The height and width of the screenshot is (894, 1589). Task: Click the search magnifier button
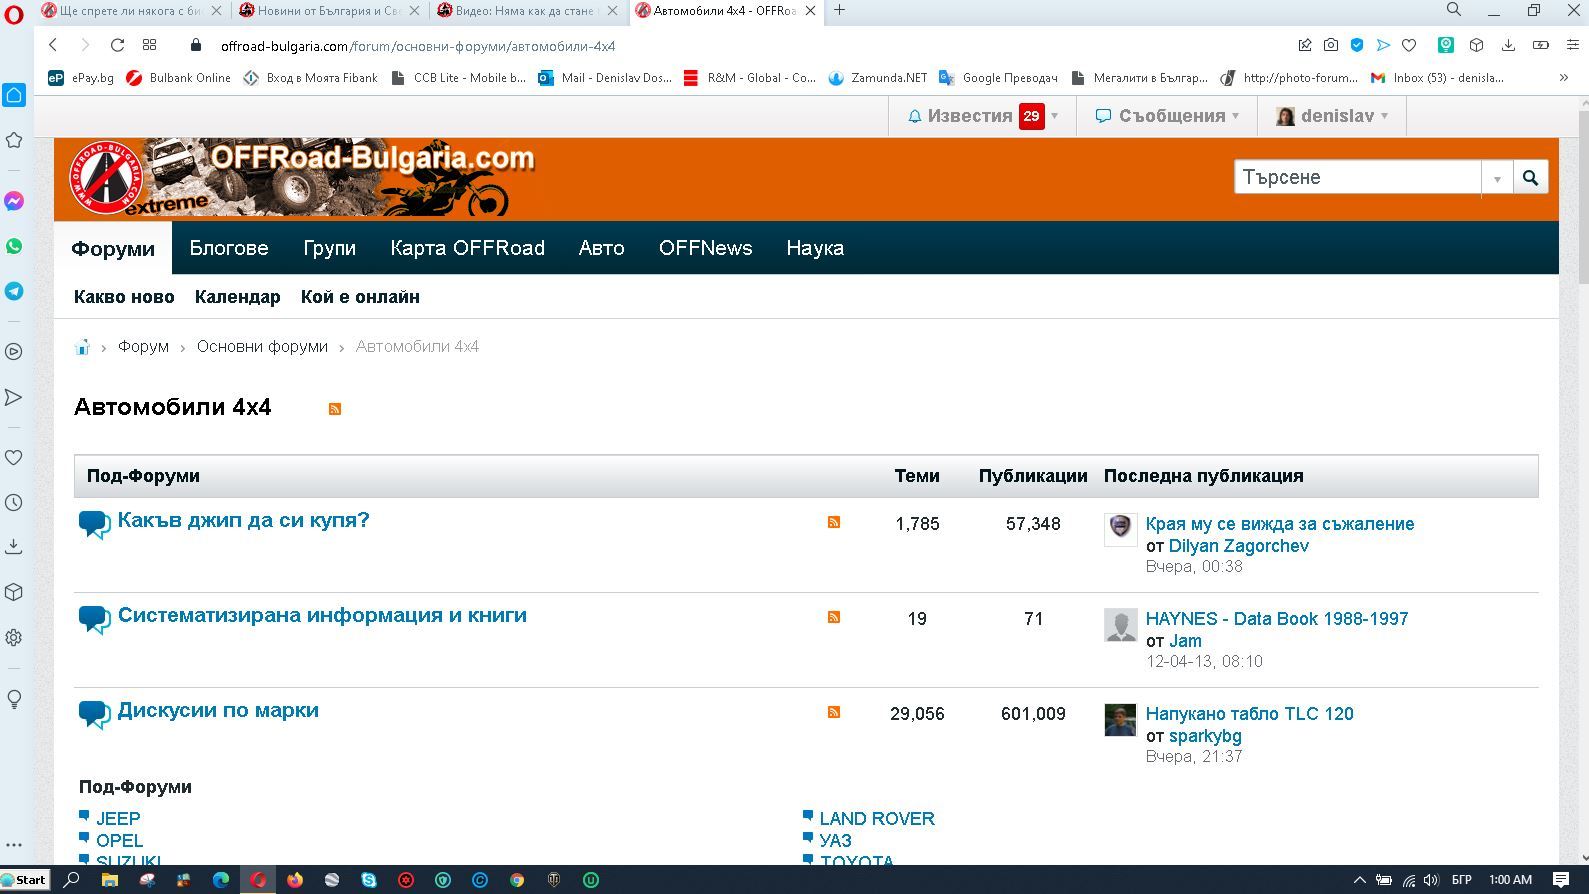tap(1530, 177)
